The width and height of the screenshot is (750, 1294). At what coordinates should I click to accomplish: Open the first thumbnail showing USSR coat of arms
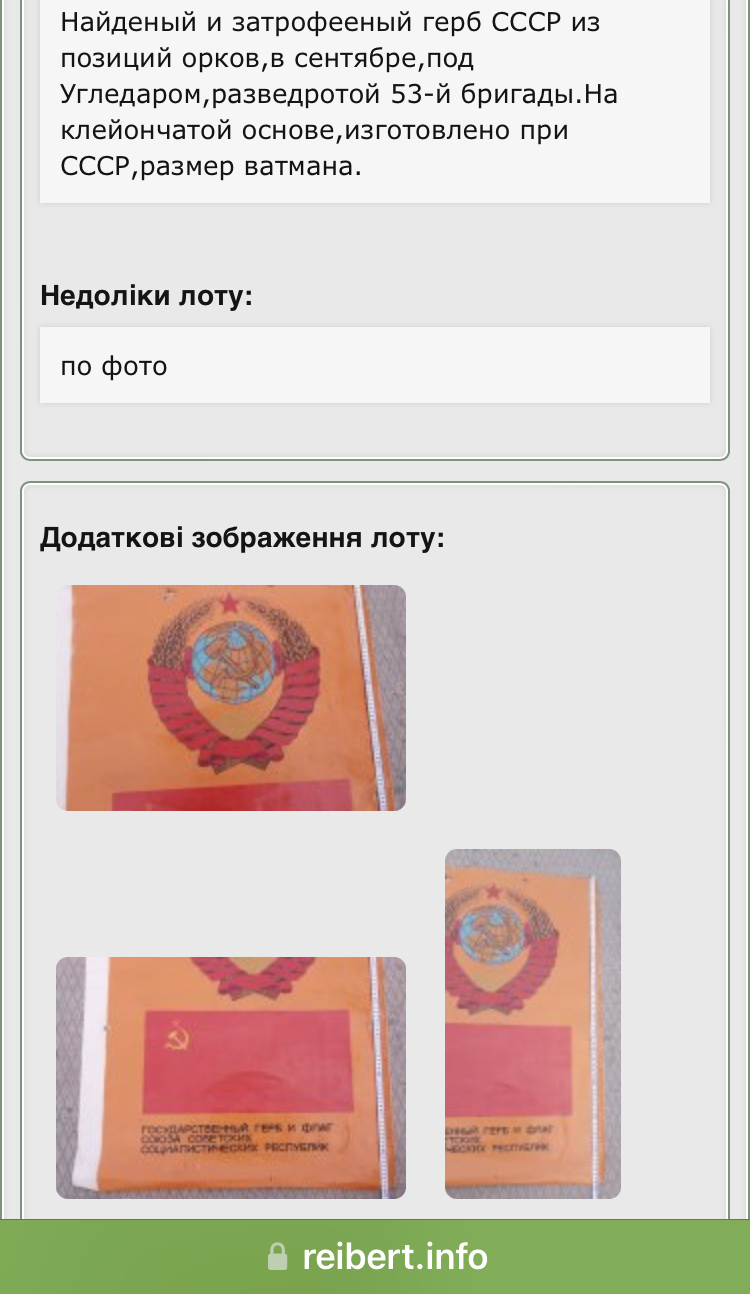click(x=231, y=698)
